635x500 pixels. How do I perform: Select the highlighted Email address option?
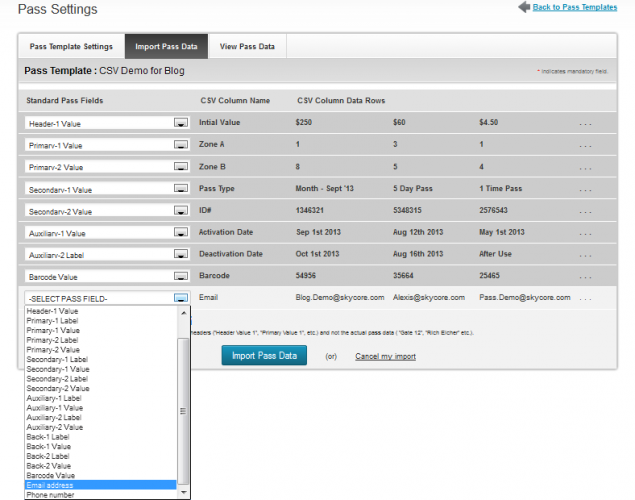click(x=101, y=485)
